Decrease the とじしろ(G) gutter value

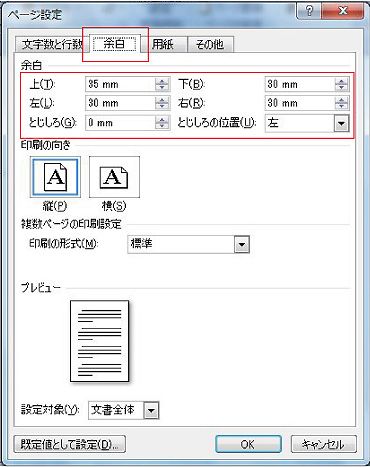[x=162, y=126]
